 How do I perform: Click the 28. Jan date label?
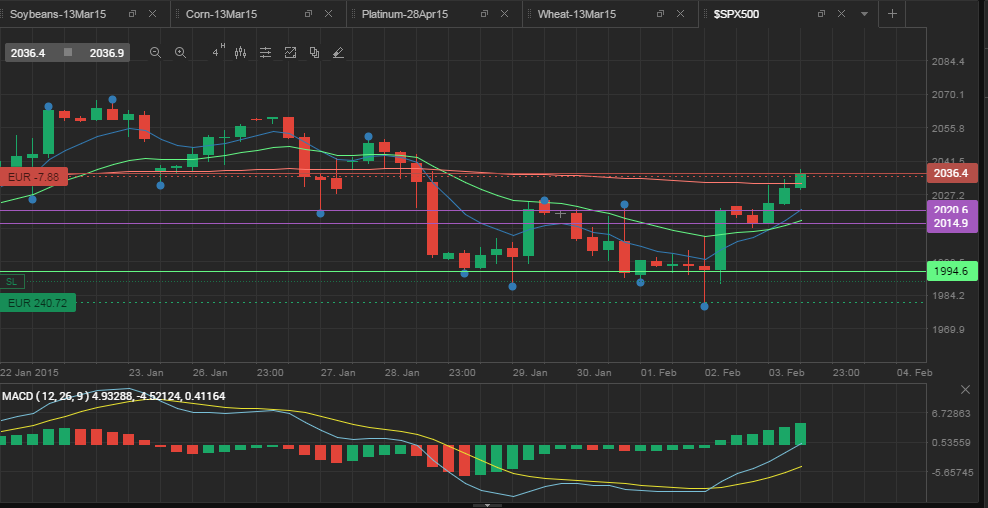point(402,372)
